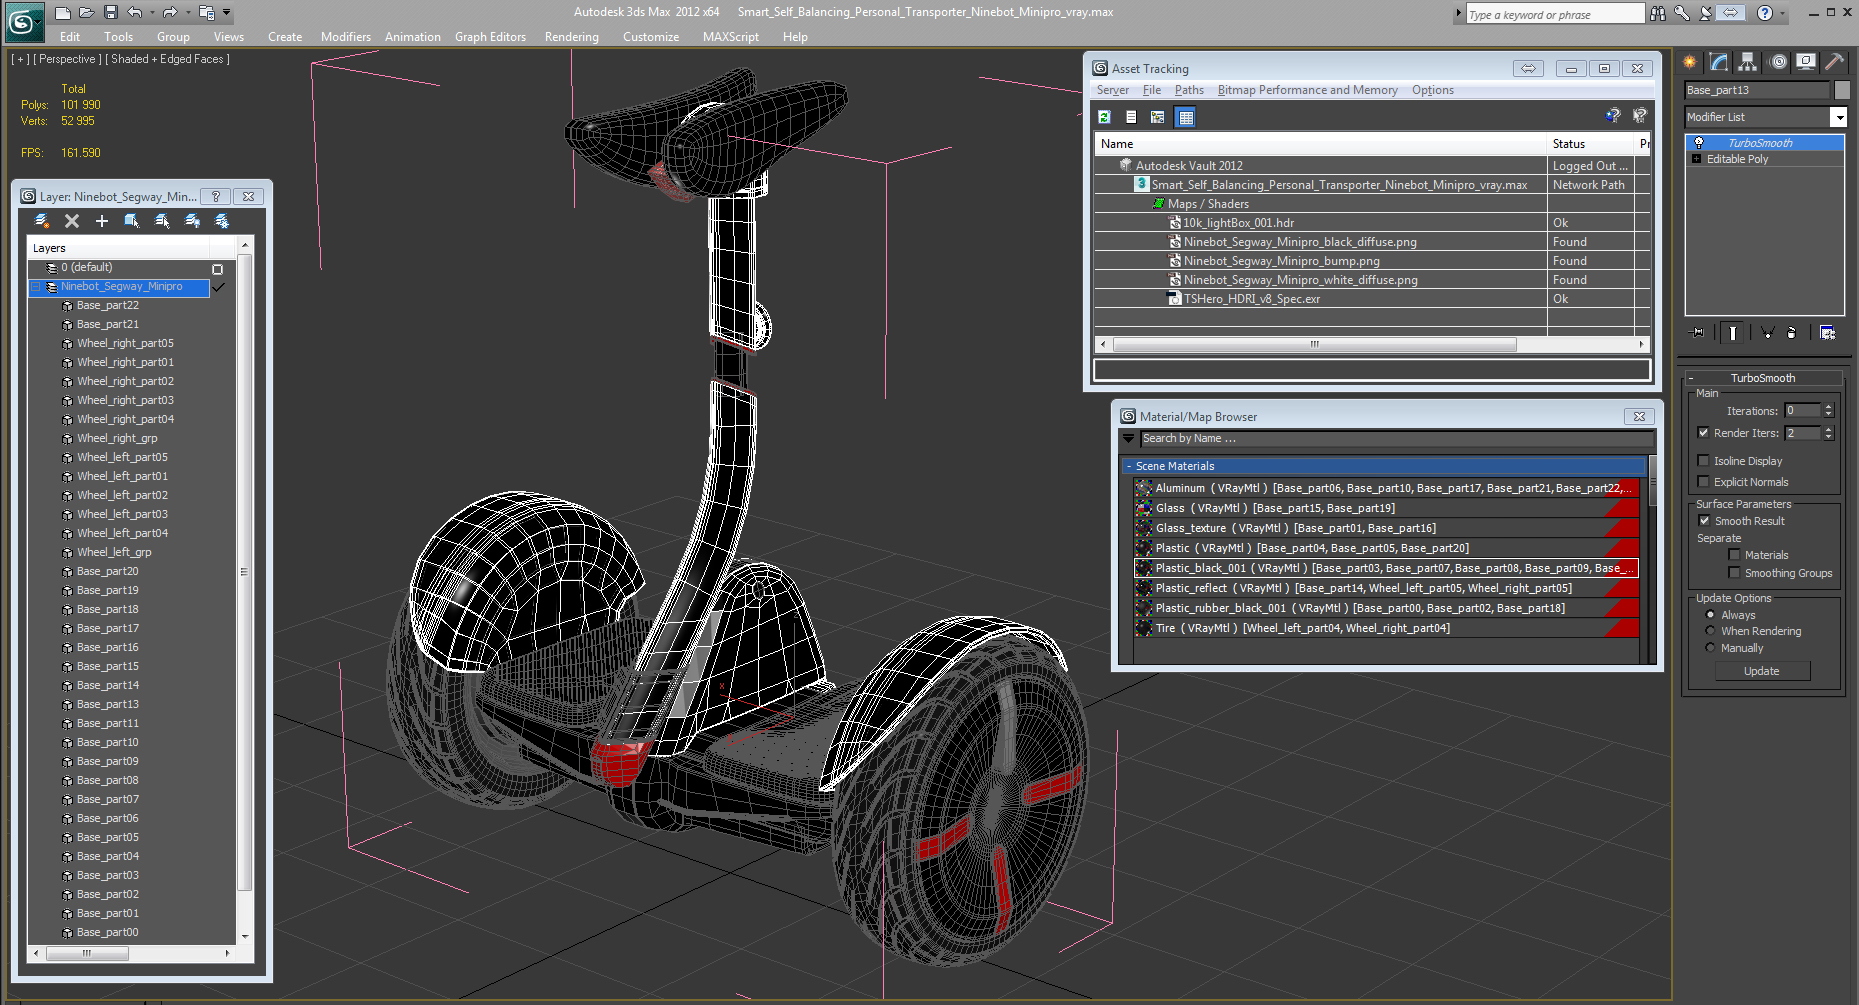Viewport: 1859px width, 1005px height.
Task: Click the Save File icon
Action: click(x=111, y=13)
